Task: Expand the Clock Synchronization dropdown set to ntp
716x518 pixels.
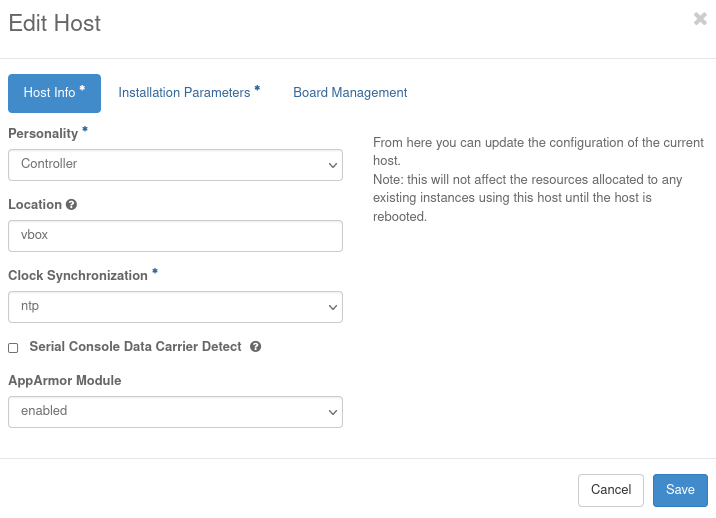Action: point(175,307)
